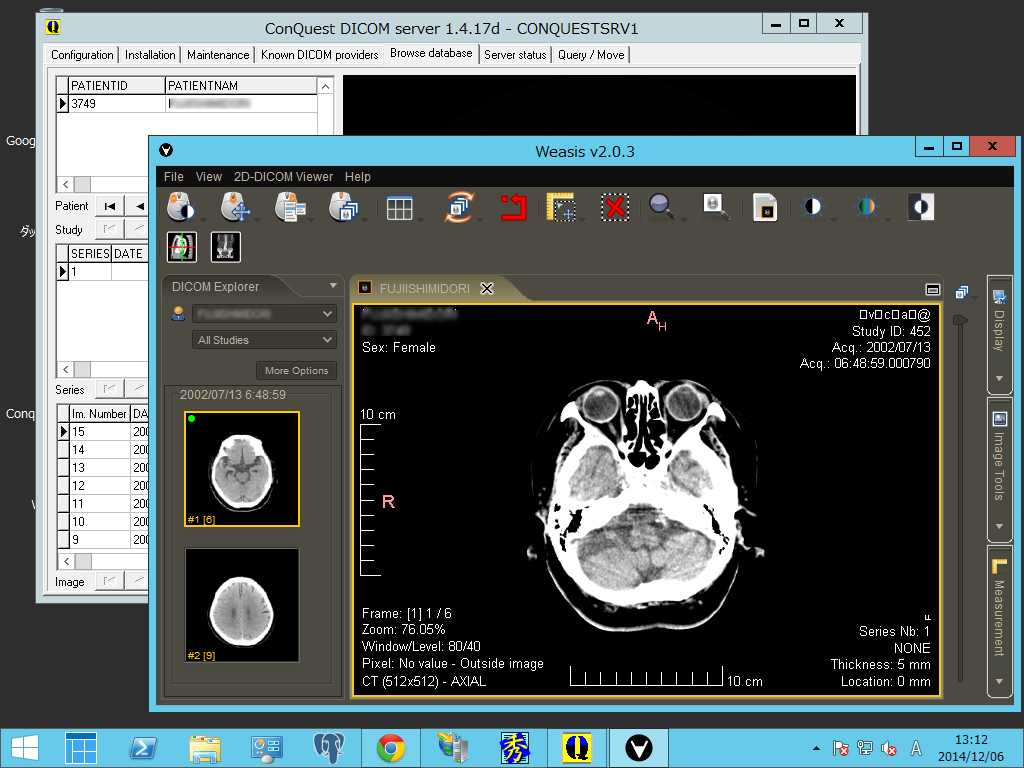The height and width of the screenshot is (768, 1024).
Task: Select the window/level mouse action tool
Action: (180, 207)
